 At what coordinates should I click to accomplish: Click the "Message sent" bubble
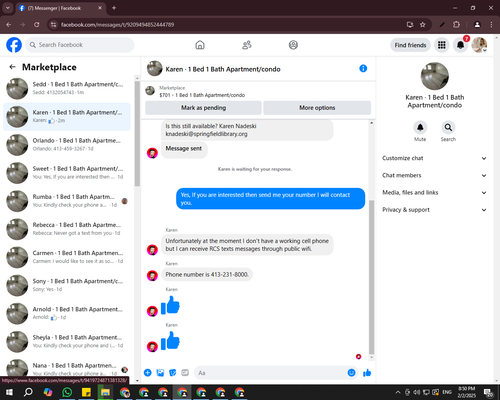point(184,149)
